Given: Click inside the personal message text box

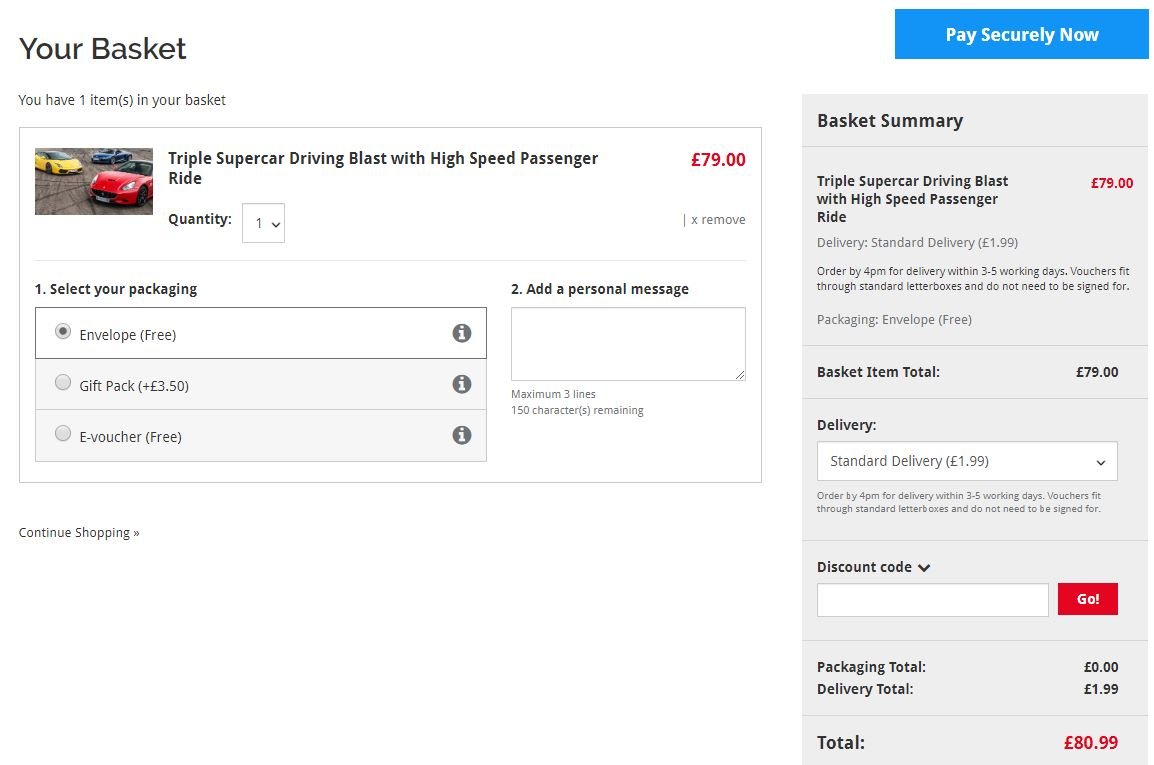Looking at the screenshot, I should tap(627, 343).
